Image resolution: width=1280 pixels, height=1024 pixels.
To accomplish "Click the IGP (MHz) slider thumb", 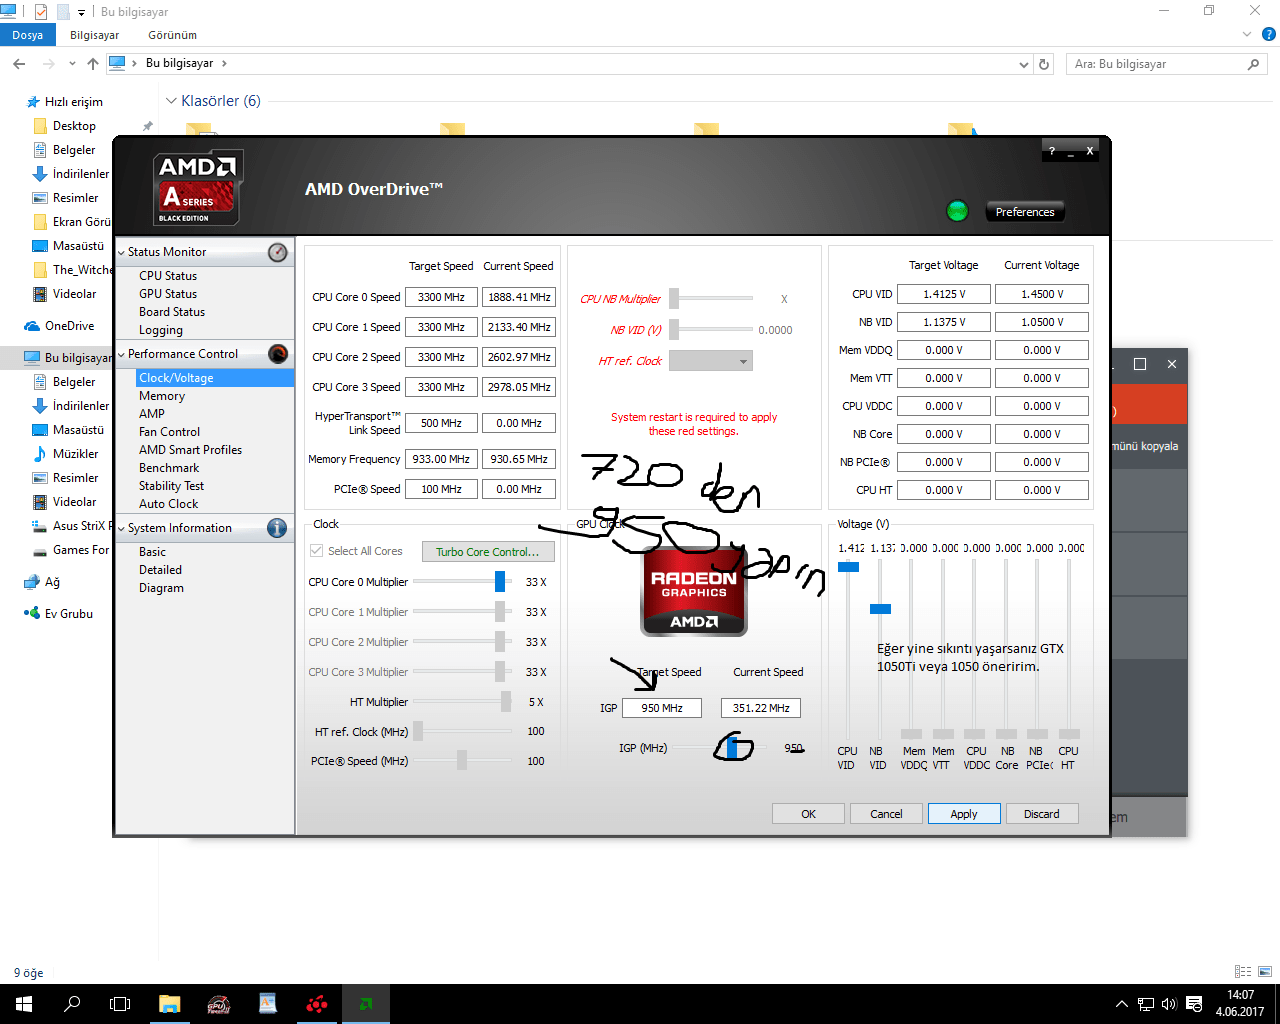I will [733, 747].
